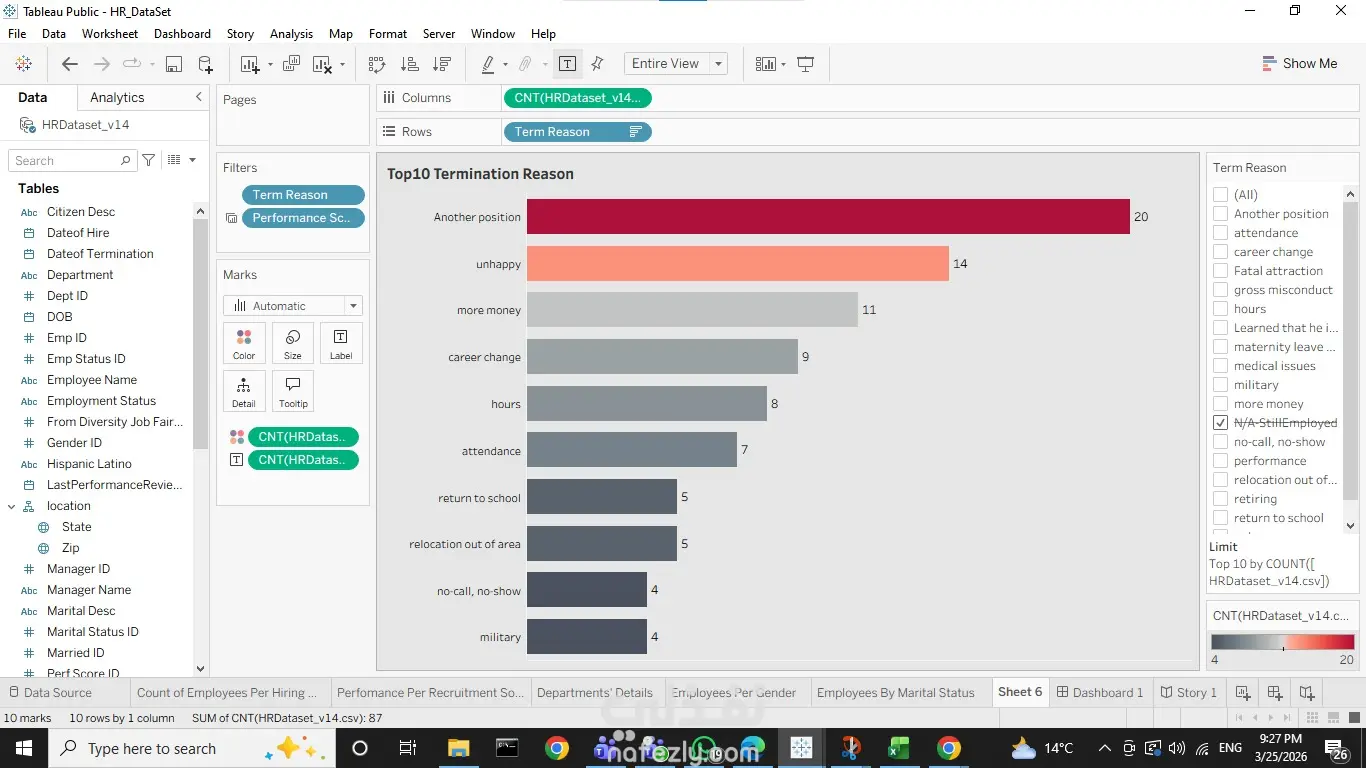Open the Analysis menu

click(x=291, y=34)
